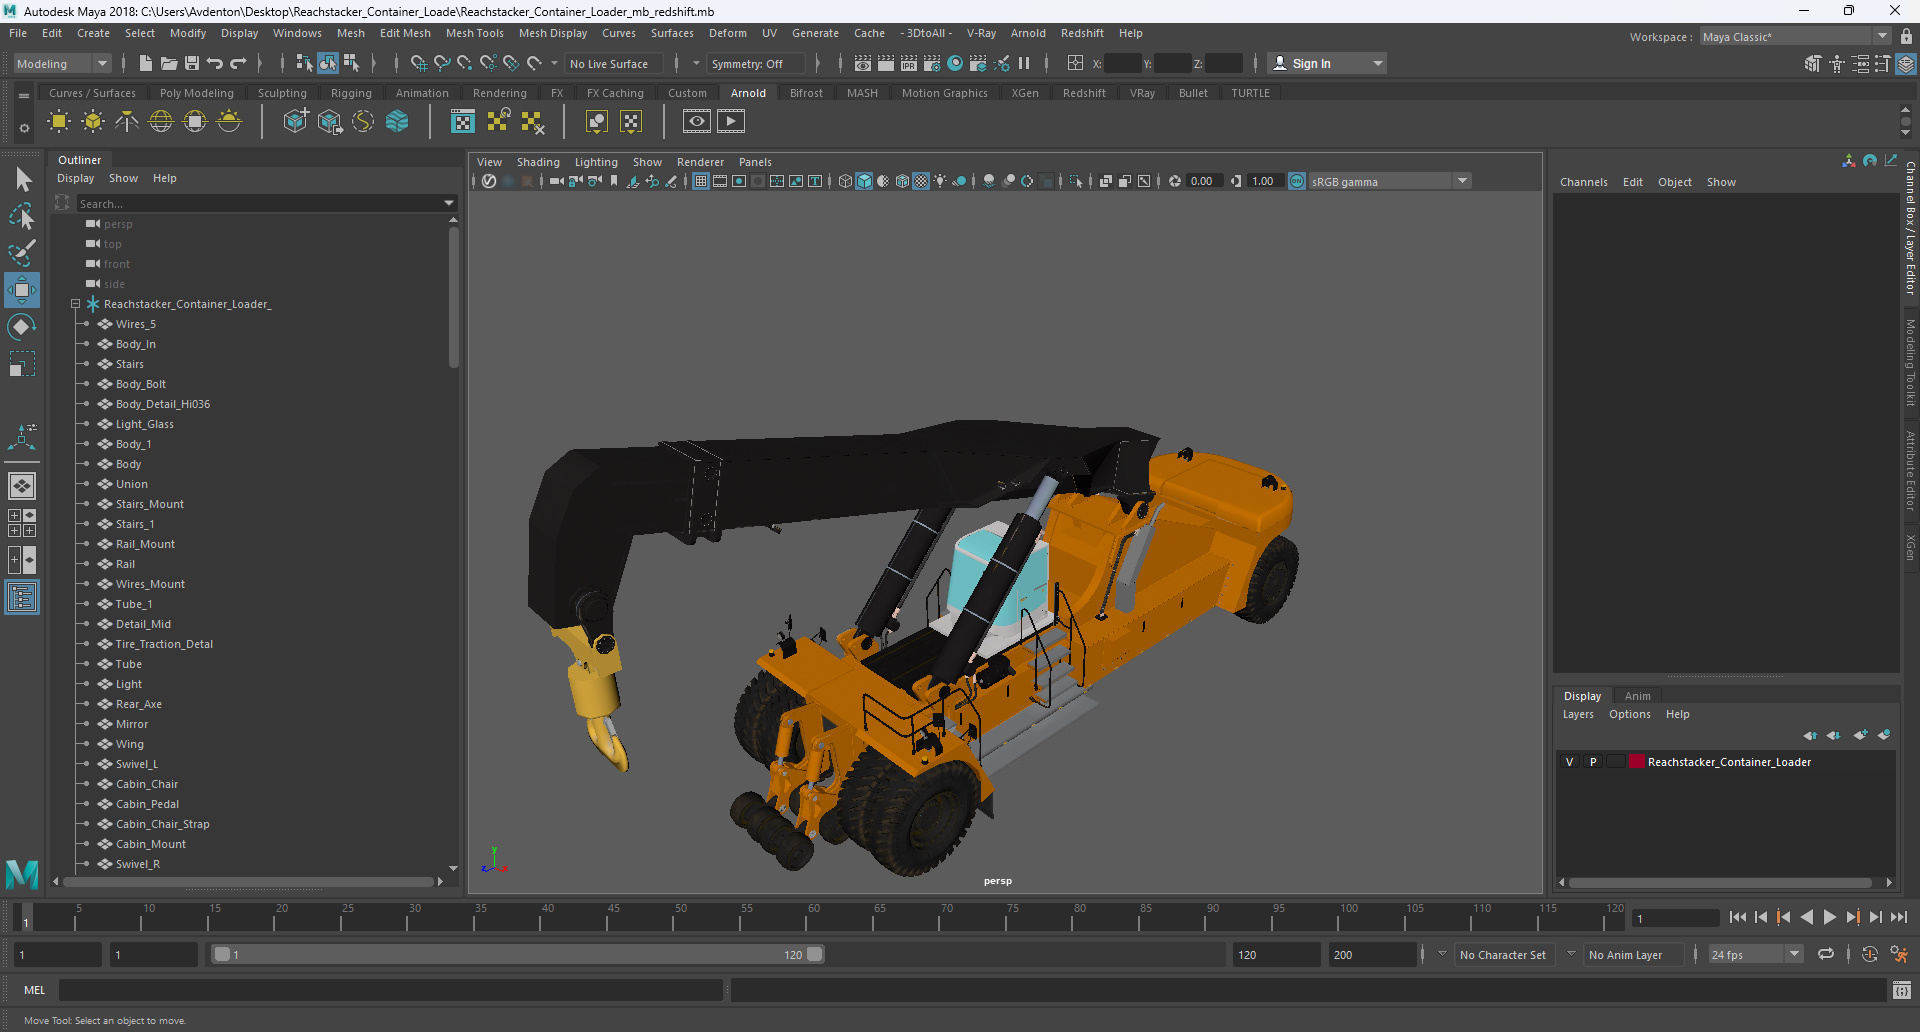This screenshot has height=1032, width=1920.
Task: Collapse the Reachstacker_Container_Loader_ group in Outliner
Action: point(75,304)
